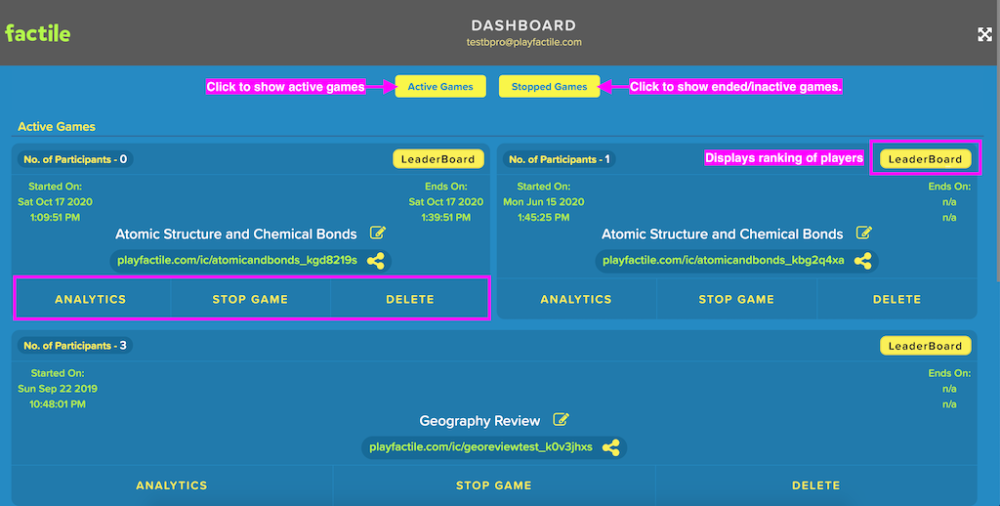The width and height of the screenshot is (1000, 506).
Task: Share the Geography Review game link
Action: coord(611,447)
